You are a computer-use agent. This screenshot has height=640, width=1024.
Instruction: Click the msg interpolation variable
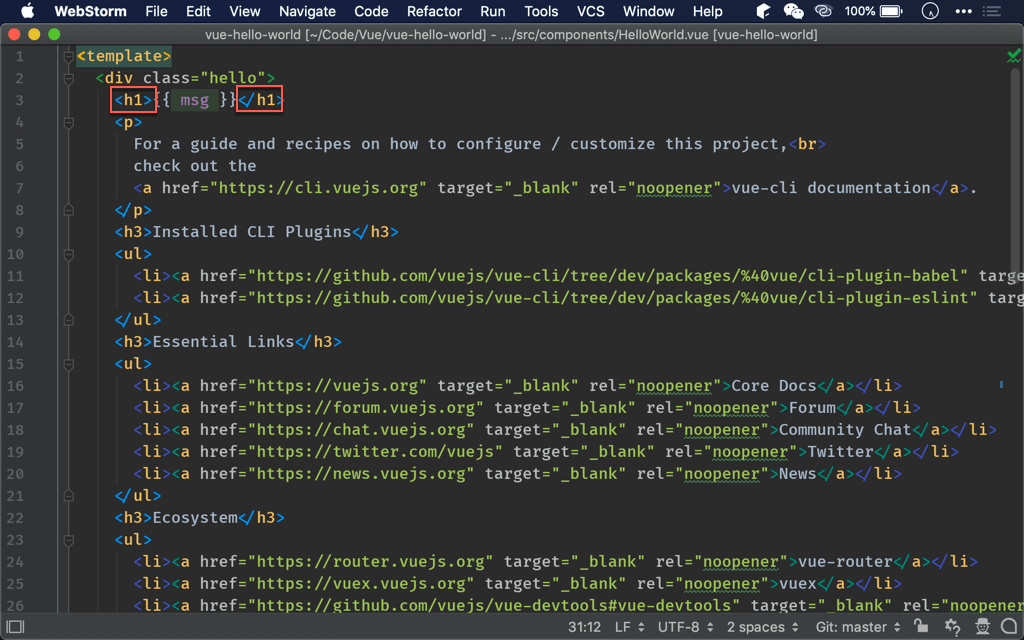tap(195, 100)
